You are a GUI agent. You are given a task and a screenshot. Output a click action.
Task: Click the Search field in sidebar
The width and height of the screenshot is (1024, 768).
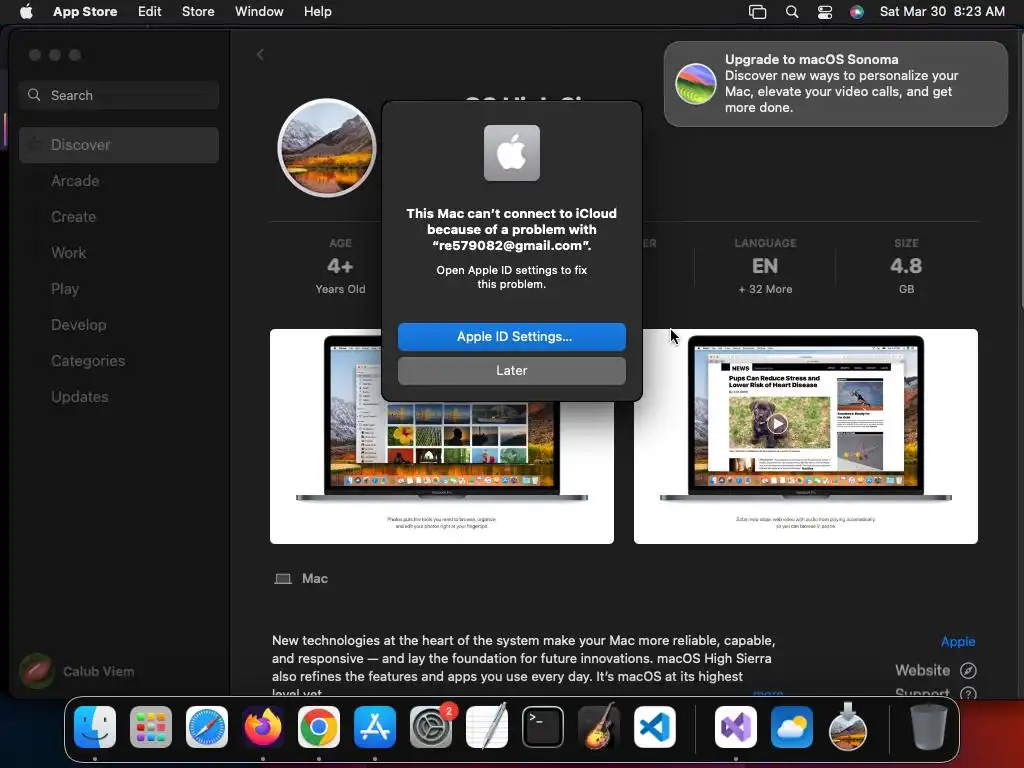pos(119,95)
